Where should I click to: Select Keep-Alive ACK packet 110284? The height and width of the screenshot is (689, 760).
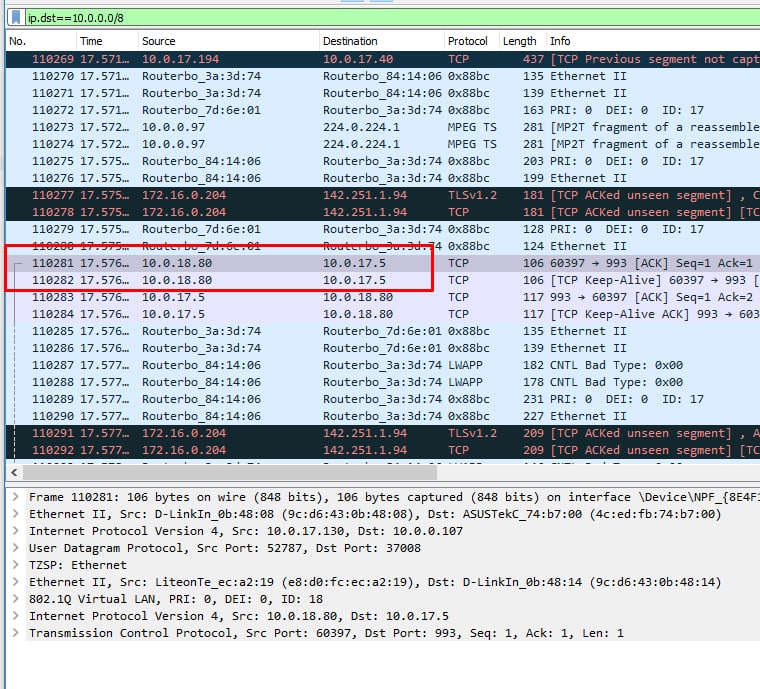pyautogui.click(x=383, y=314)
